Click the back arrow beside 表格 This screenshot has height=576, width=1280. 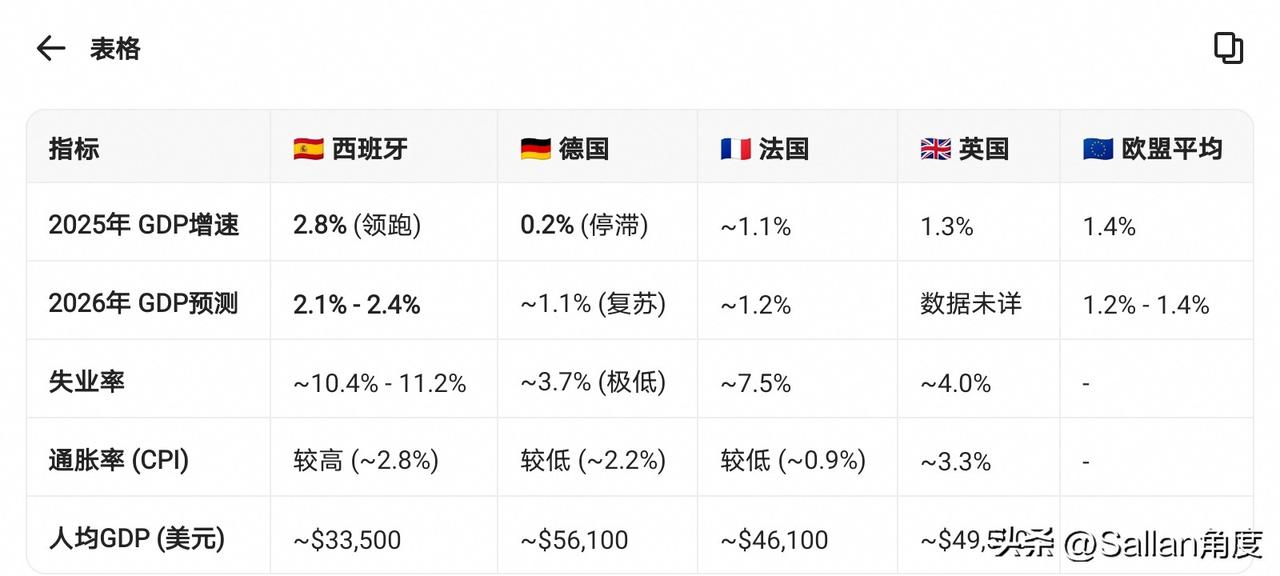click(x=50, y=48)
